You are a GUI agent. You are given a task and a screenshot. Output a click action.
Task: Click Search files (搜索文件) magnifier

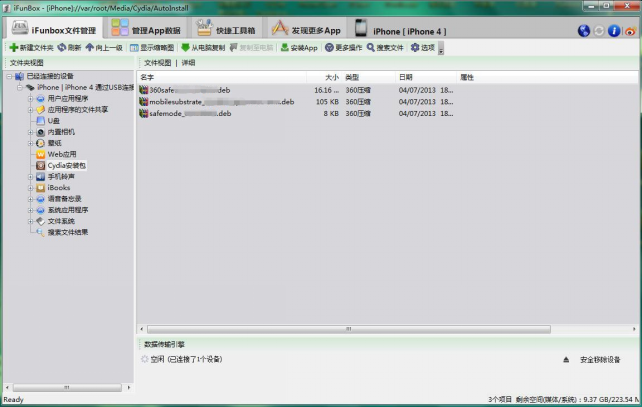click(371, 47)
